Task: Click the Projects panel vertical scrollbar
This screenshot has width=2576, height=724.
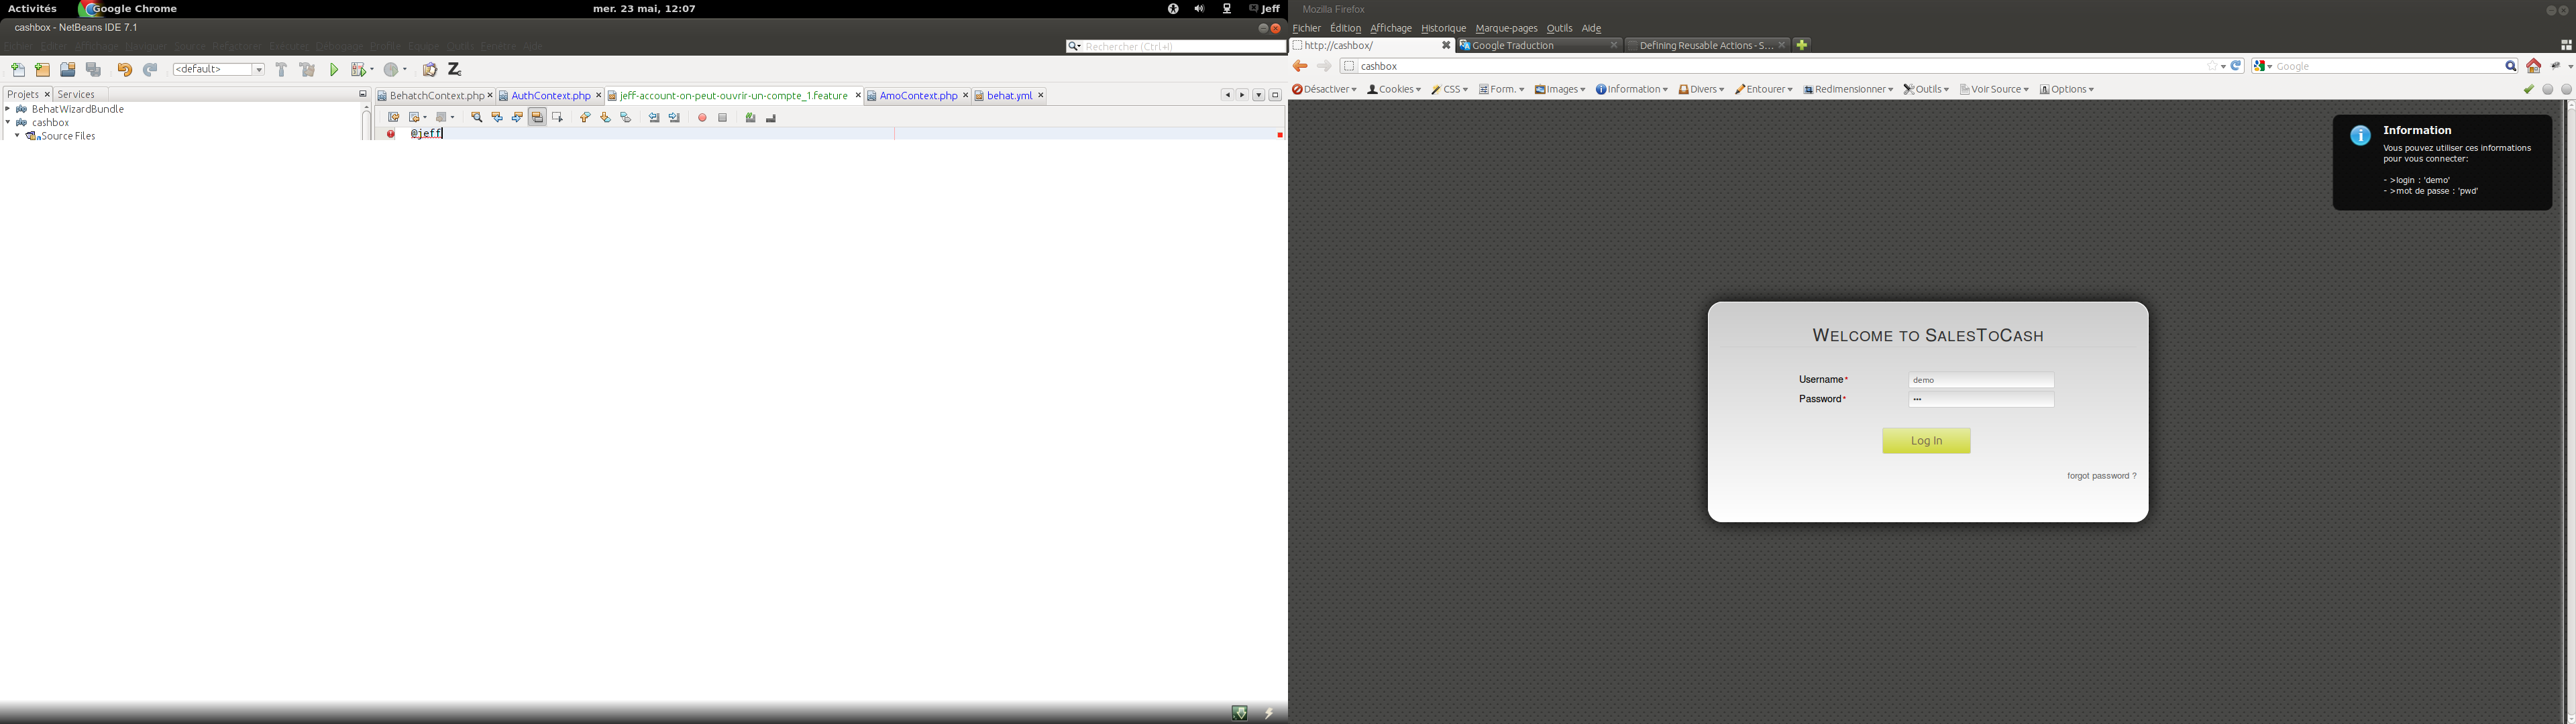Action: click(366, 122)
